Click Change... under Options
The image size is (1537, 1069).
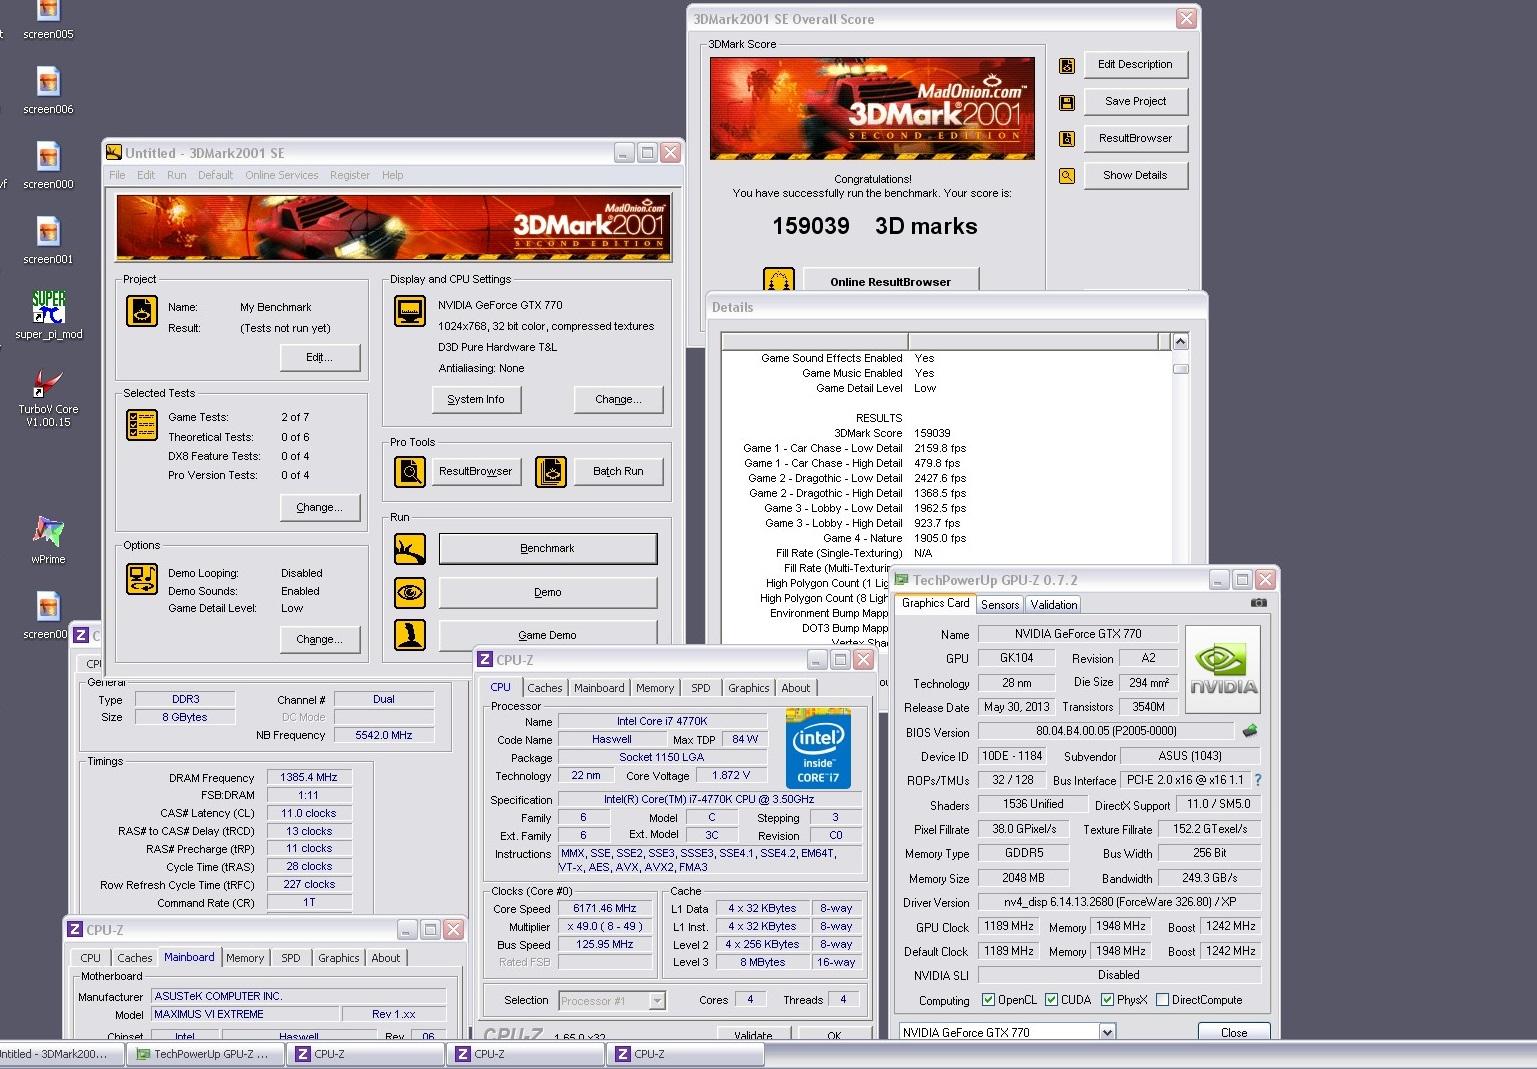point(319,639)
